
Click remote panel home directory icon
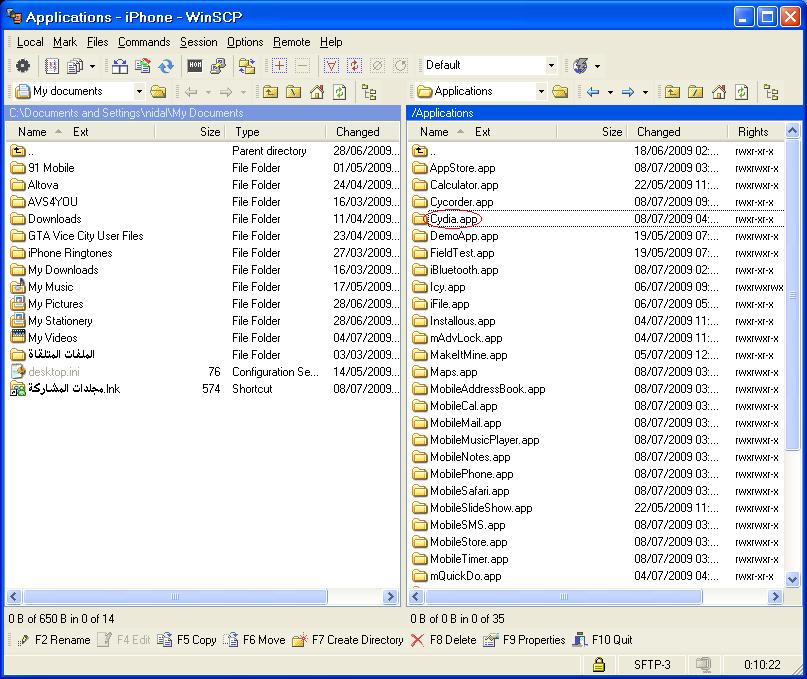(x=719, y=92)
